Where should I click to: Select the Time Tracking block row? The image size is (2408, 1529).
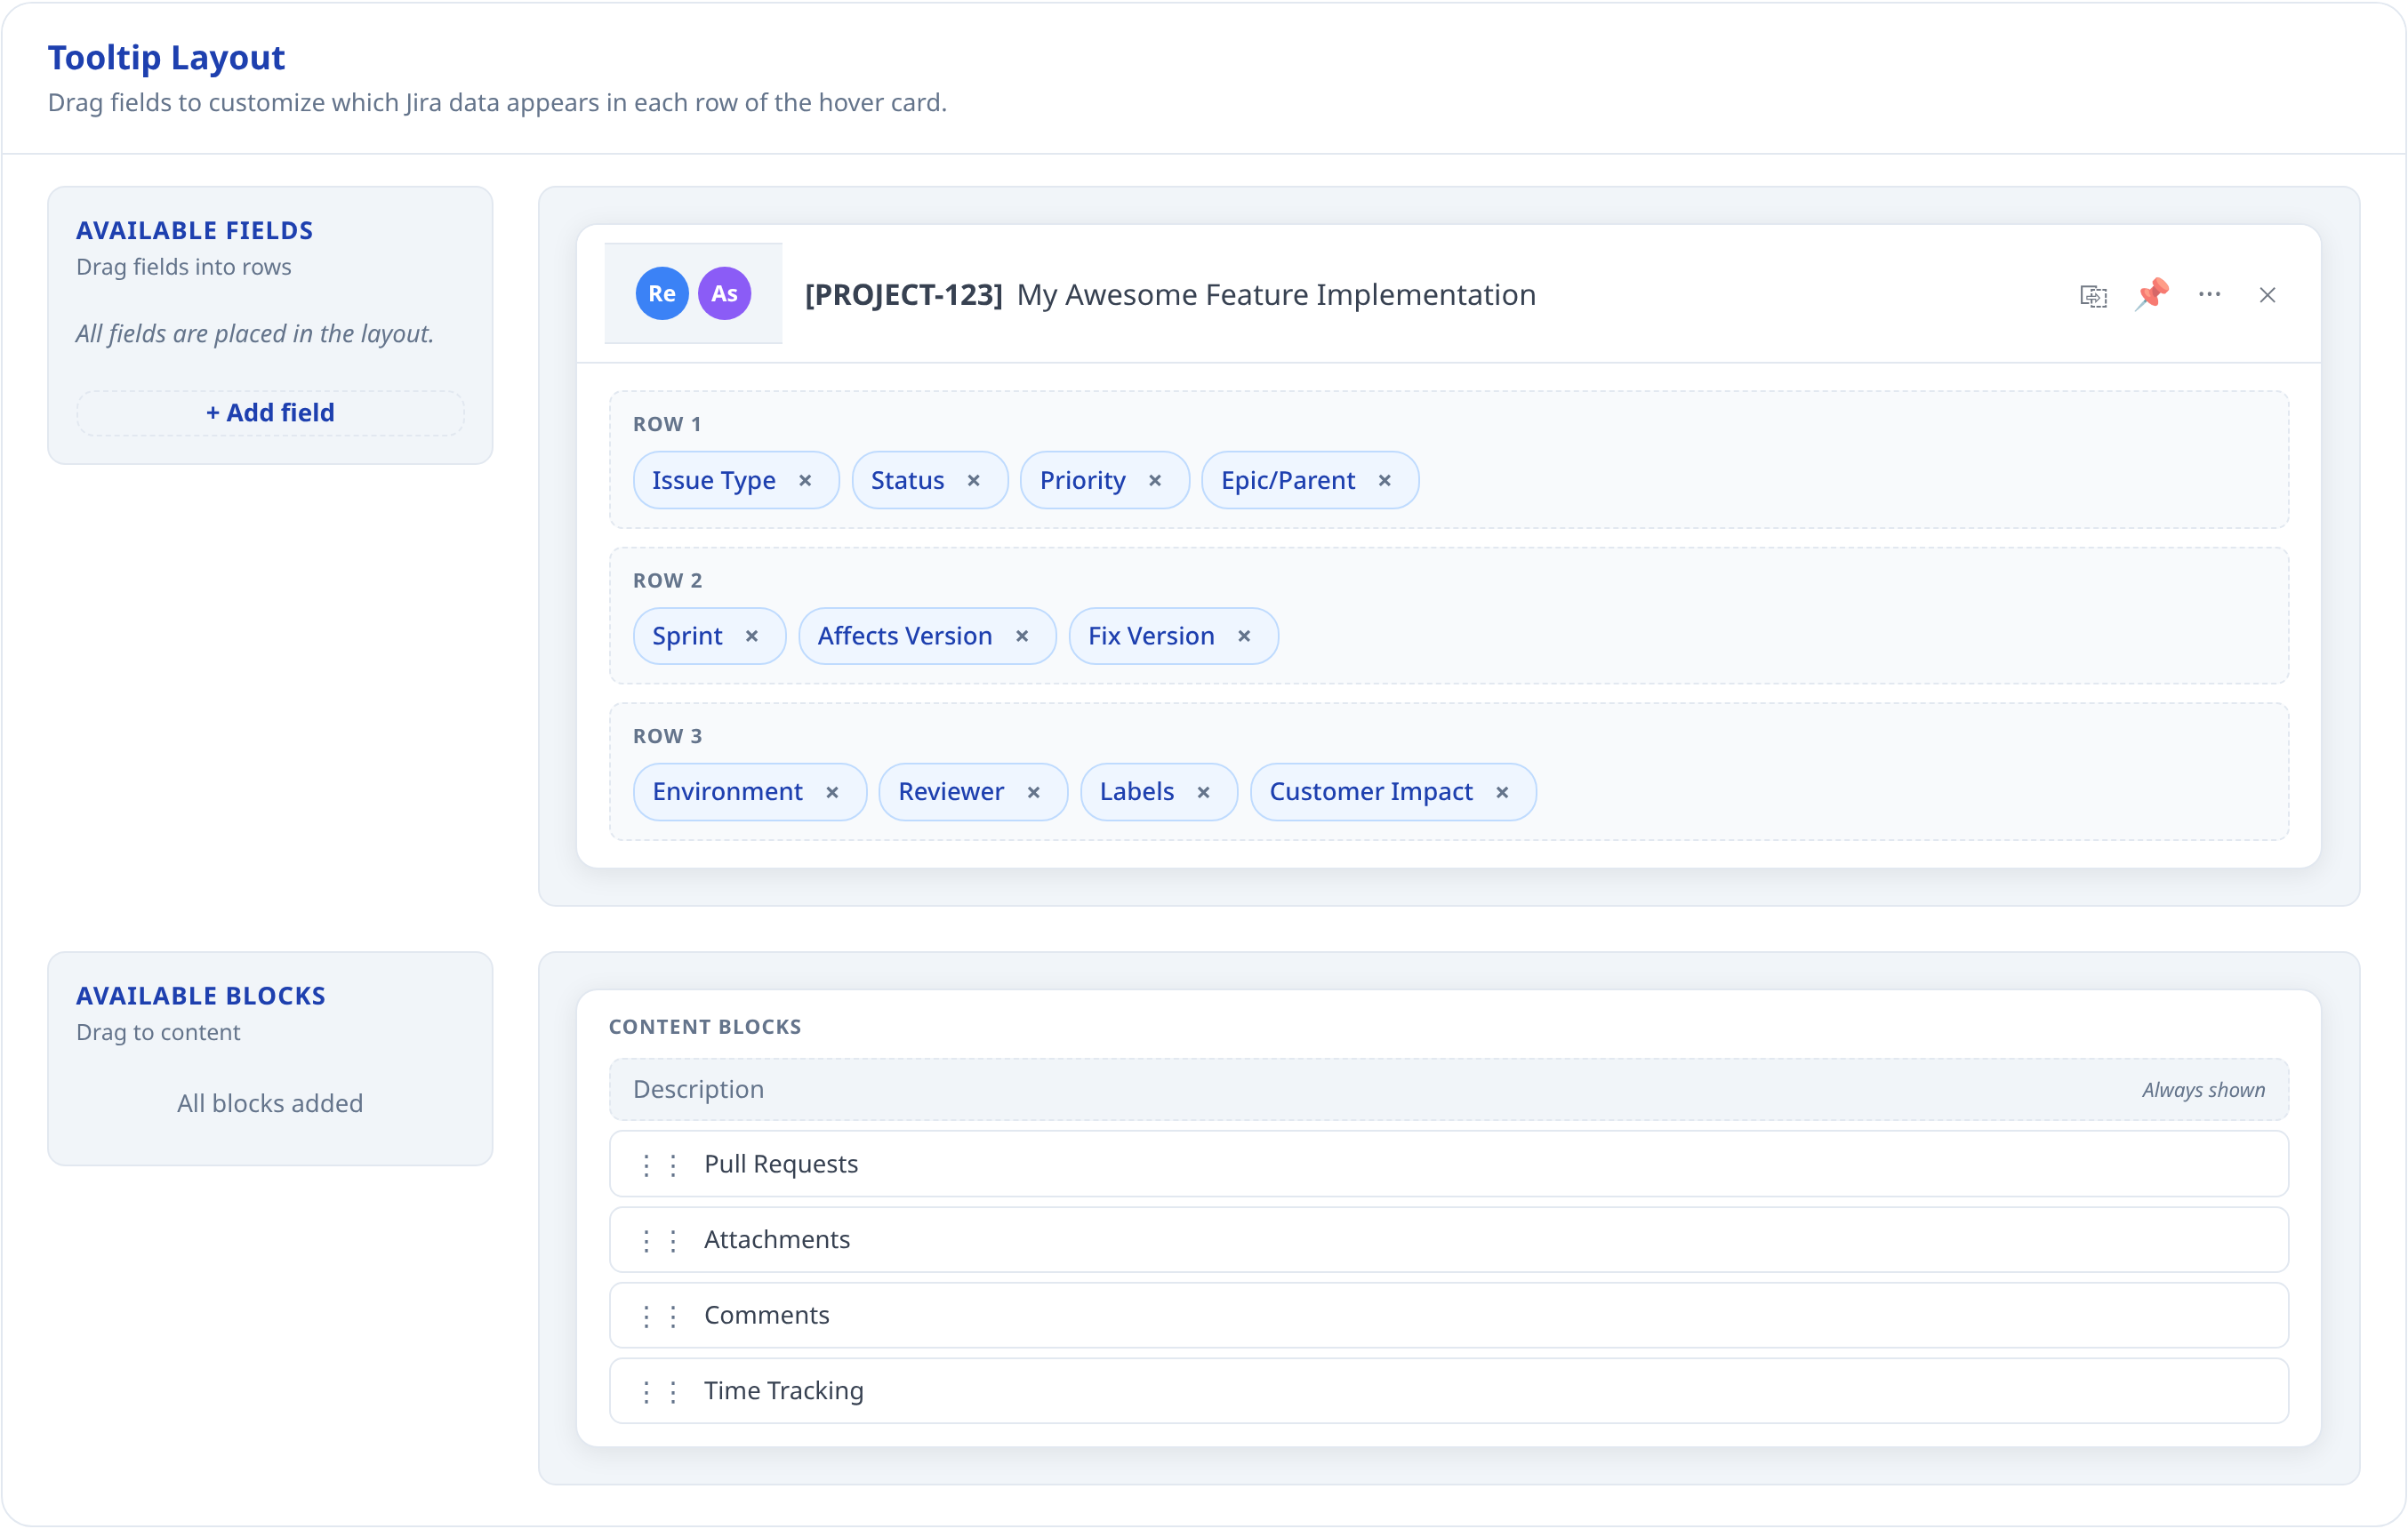click(784, 1391)
